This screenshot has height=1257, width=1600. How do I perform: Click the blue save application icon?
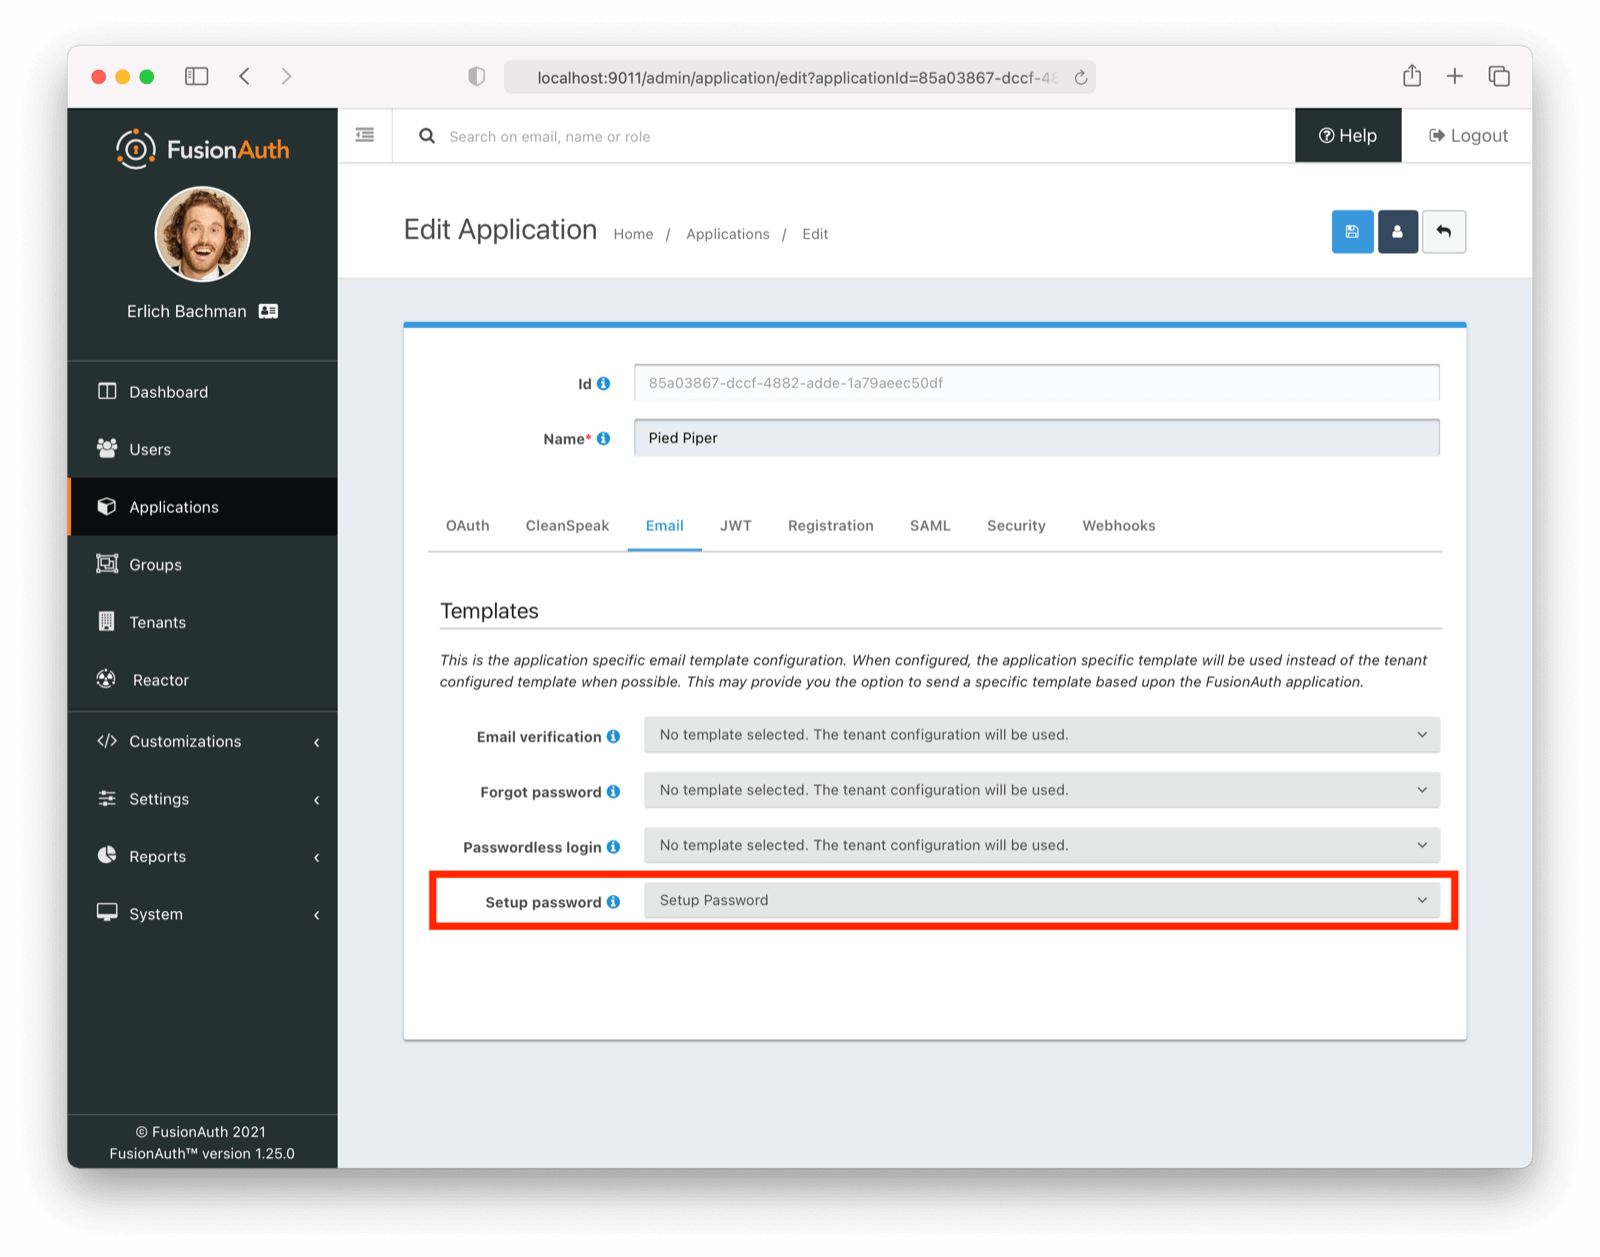click(1352, 232)
